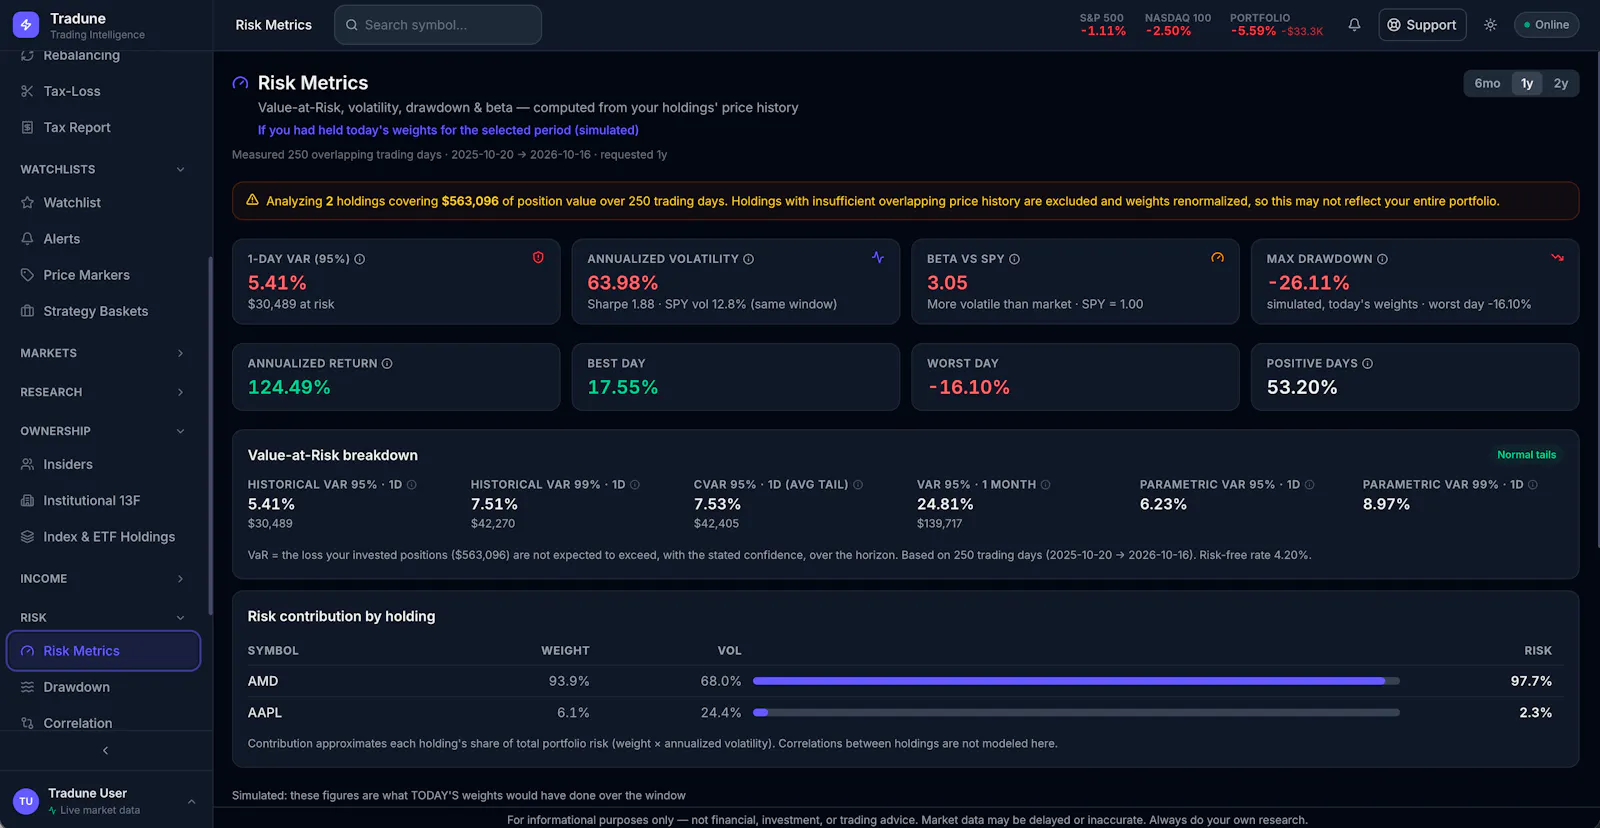This screenshot has height=828, width=1600.
Task: Open the Tradune User account menu
Action: (106, 800)
